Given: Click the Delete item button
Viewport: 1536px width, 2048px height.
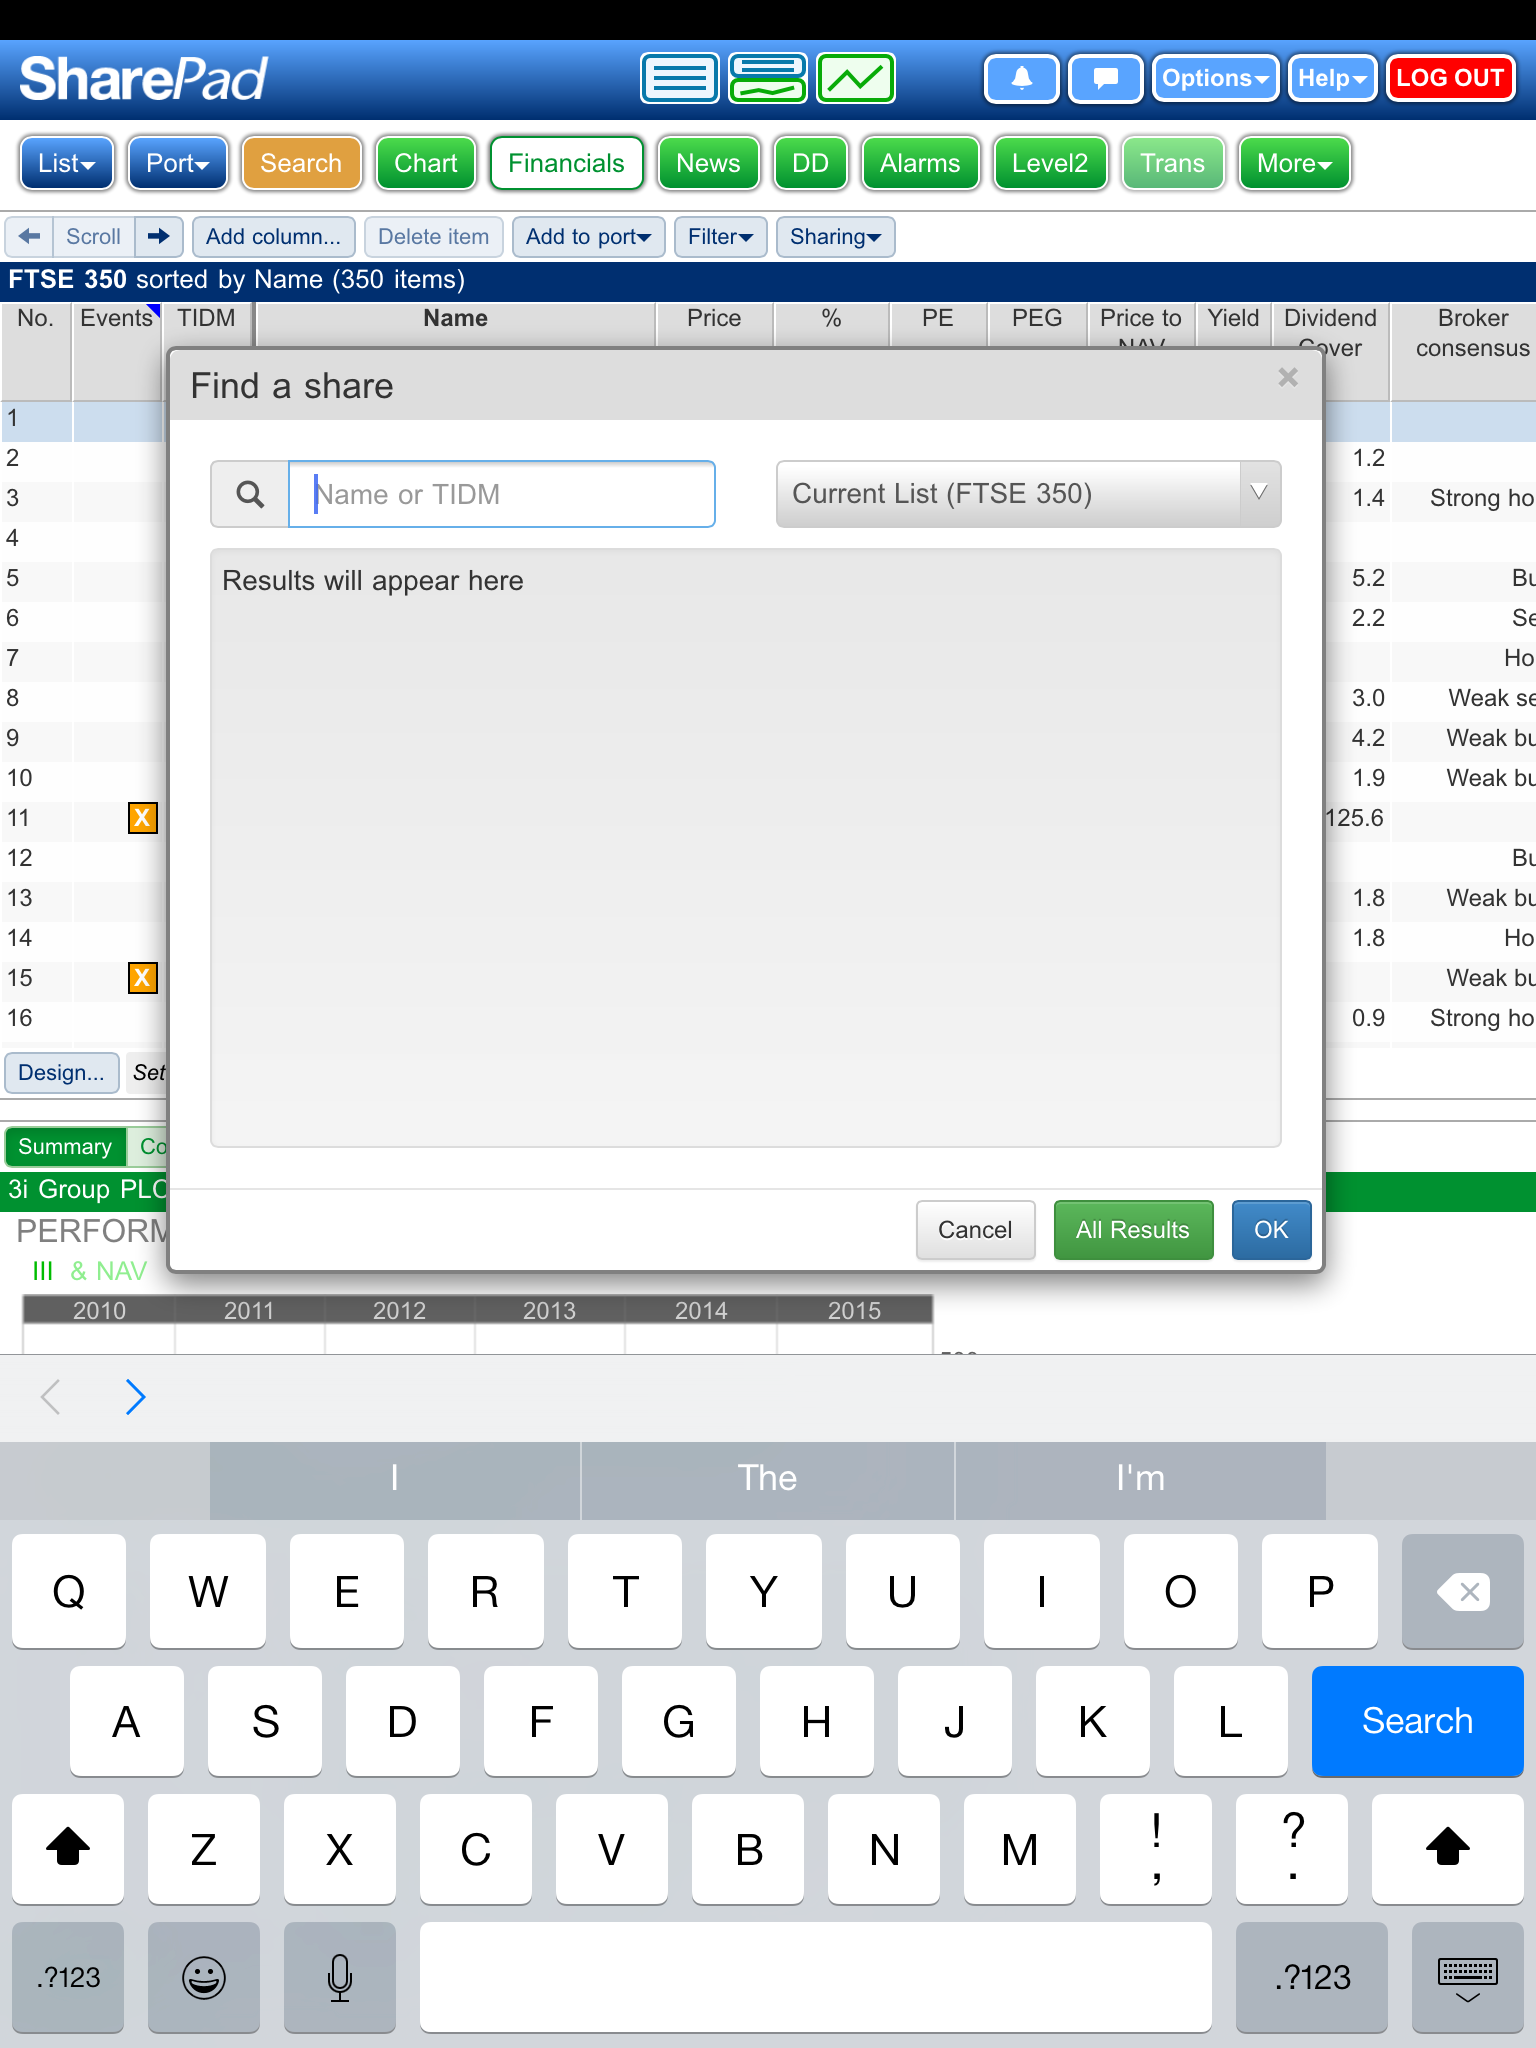Looking at the screenshot, I should coord(433,237).
